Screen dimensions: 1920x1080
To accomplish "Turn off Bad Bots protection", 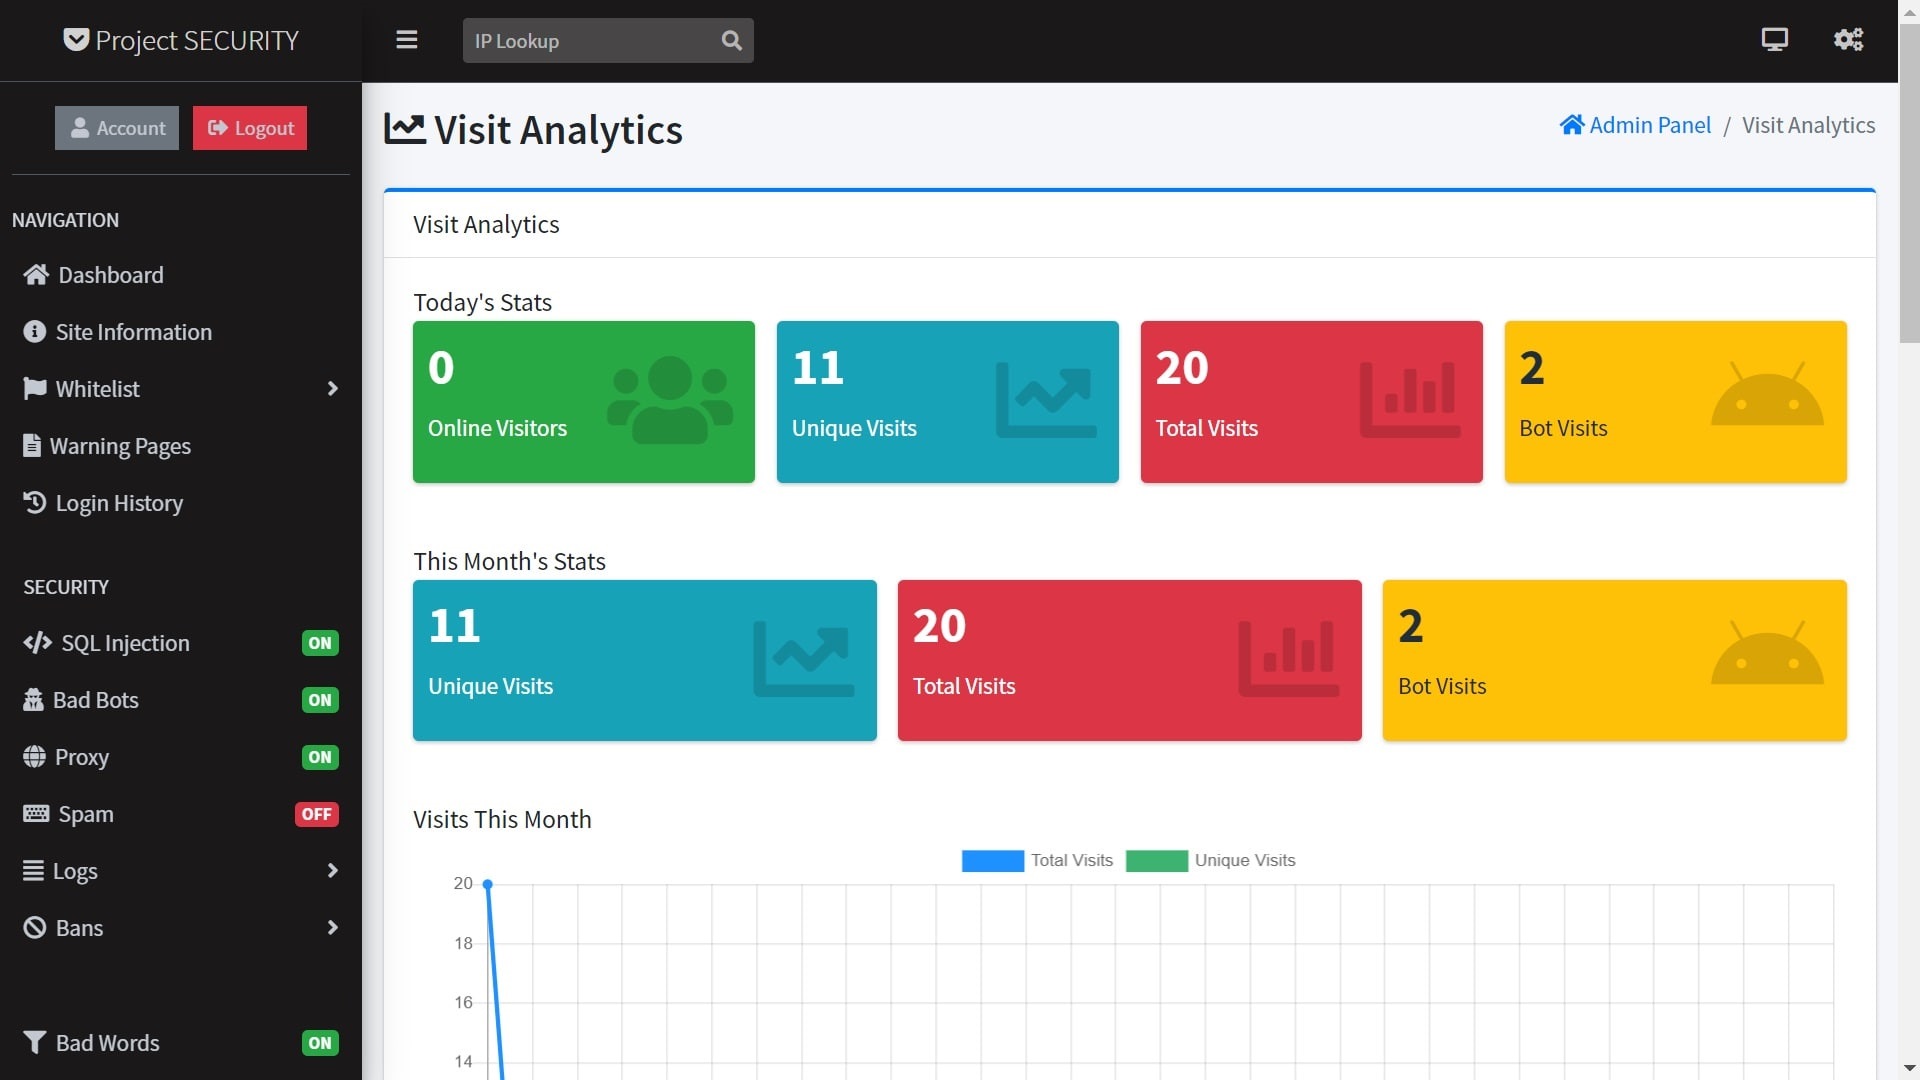I will (x=319, y=700).
